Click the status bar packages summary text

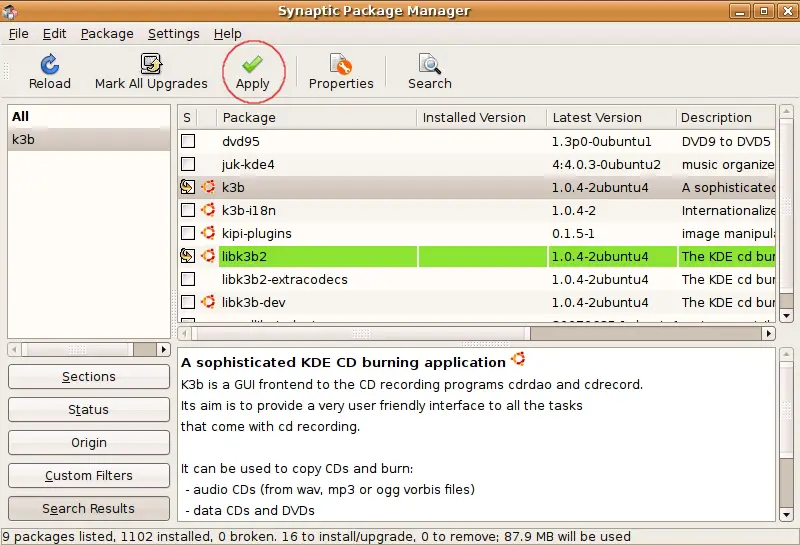[x=316, y=536]
